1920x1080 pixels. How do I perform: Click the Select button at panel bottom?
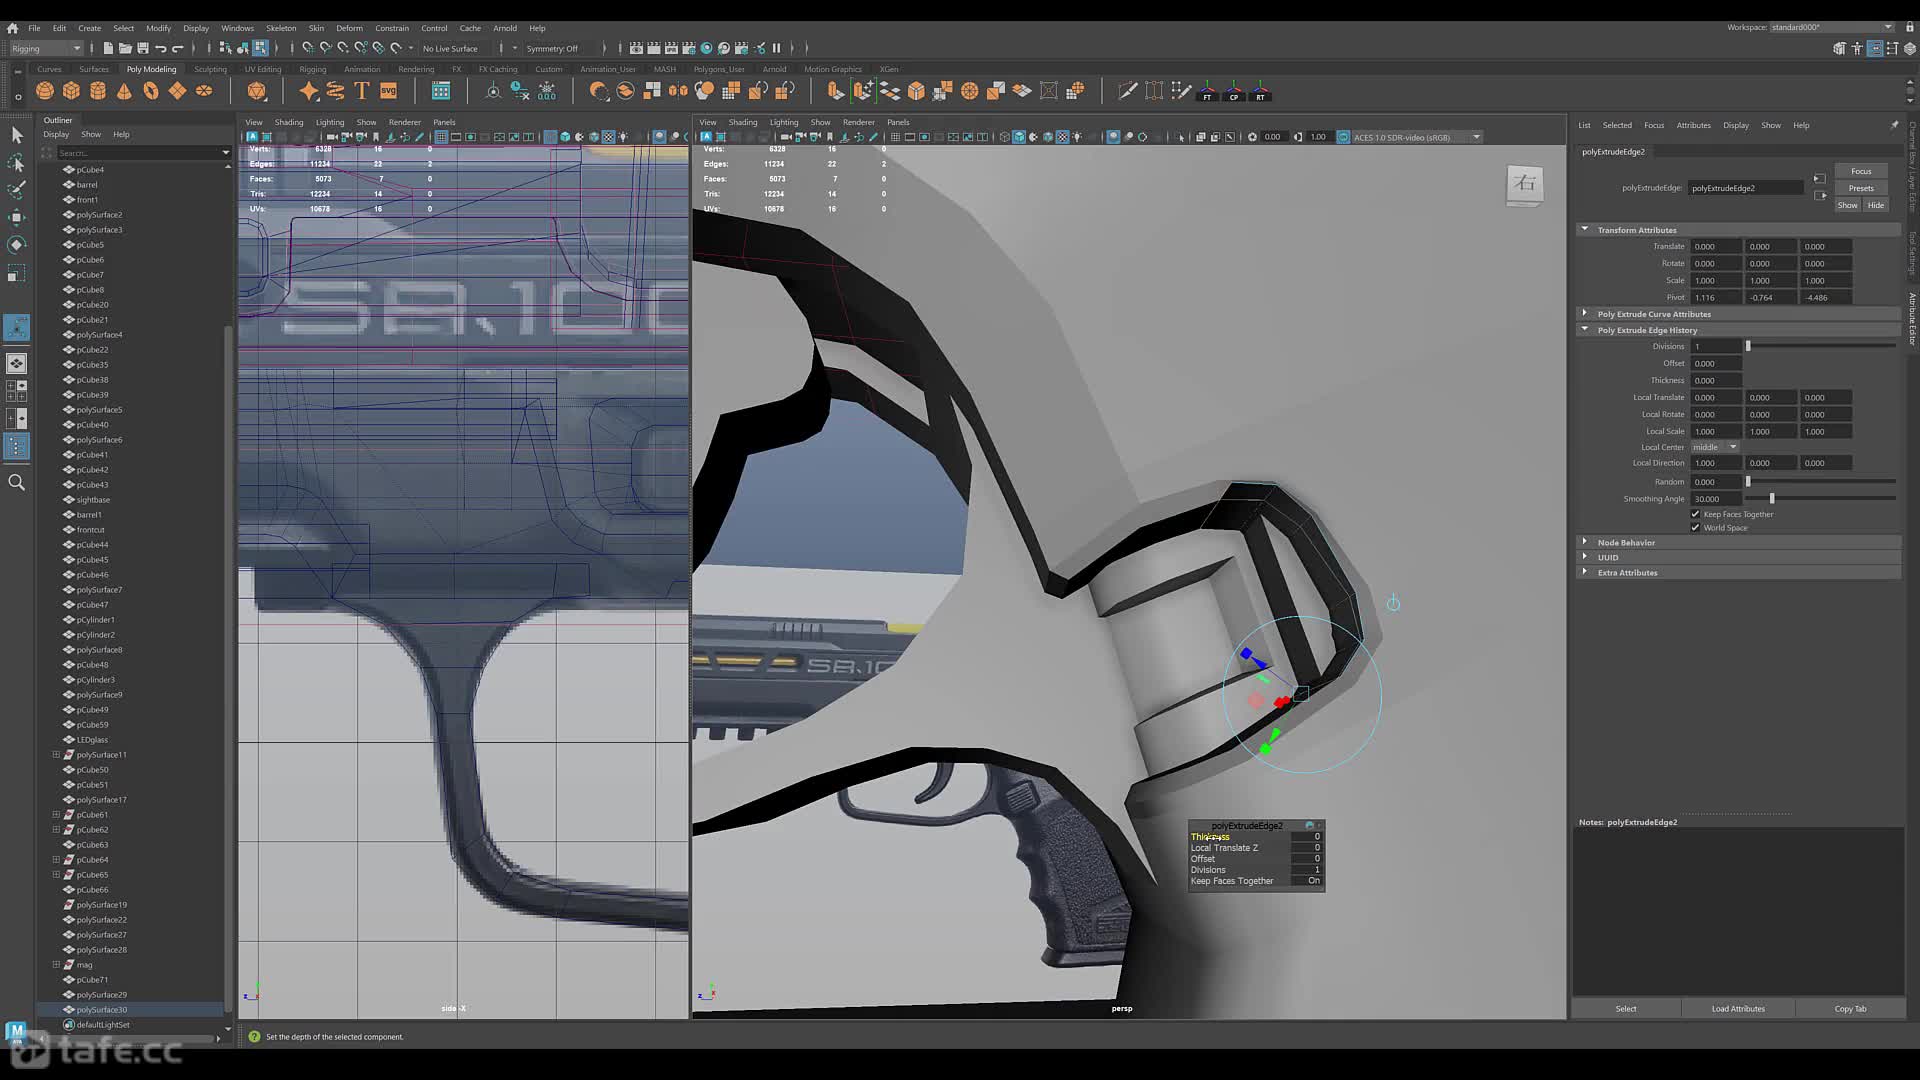pos(1626,1009)
